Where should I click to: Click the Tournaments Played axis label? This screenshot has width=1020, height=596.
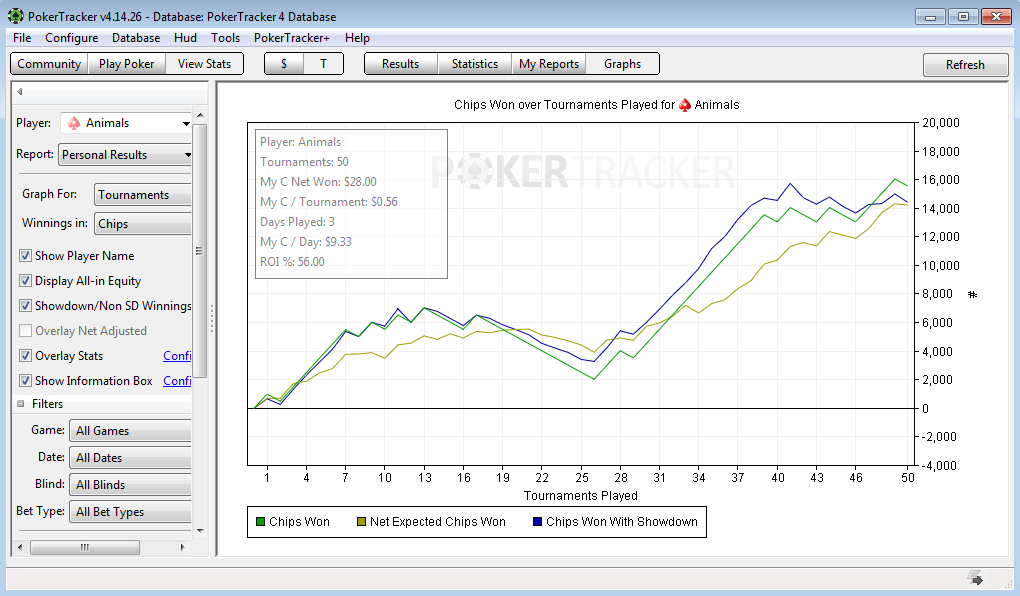(x=581, y=496)
